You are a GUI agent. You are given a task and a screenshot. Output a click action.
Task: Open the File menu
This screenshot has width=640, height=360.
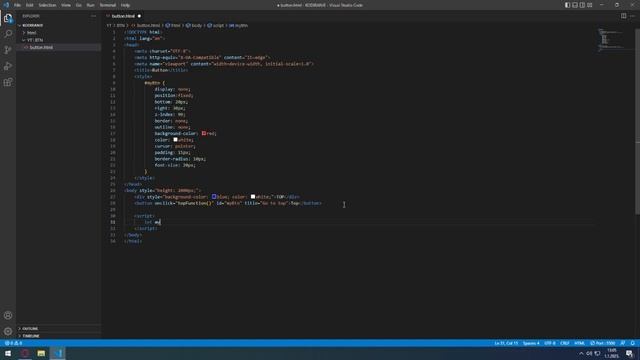17,5
